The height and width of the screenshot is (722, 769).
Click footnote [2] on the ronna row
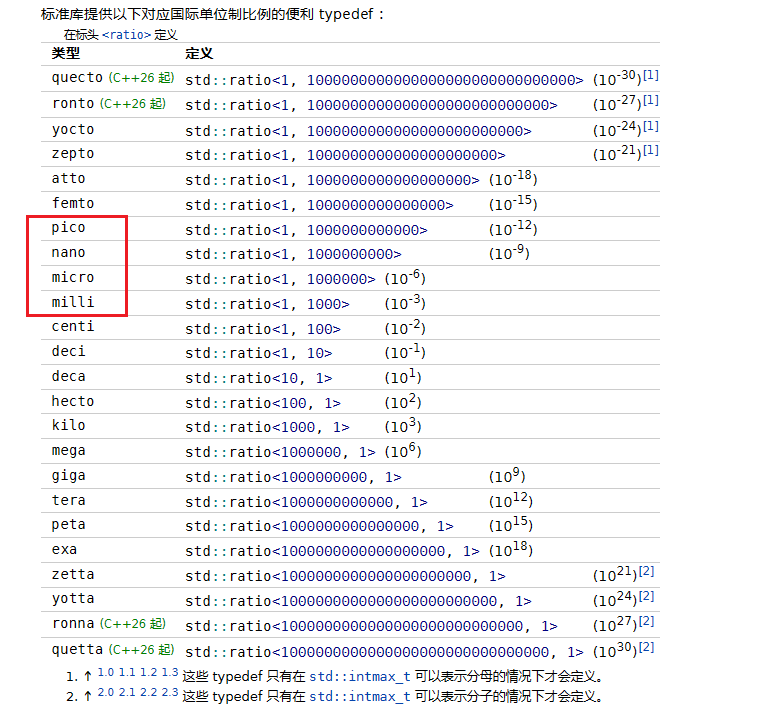coord(646,621)
